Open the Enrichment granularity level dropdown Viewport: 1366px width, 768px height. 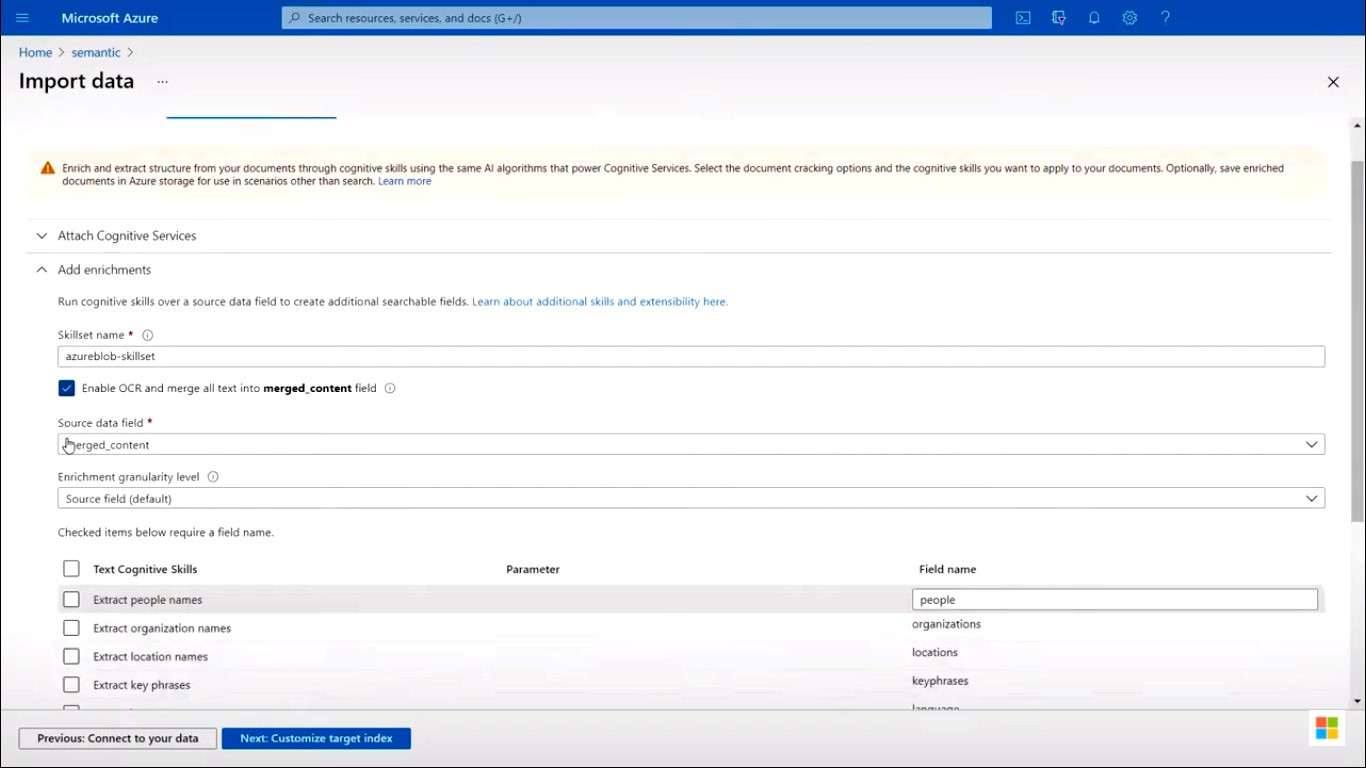tap(691, 498)
